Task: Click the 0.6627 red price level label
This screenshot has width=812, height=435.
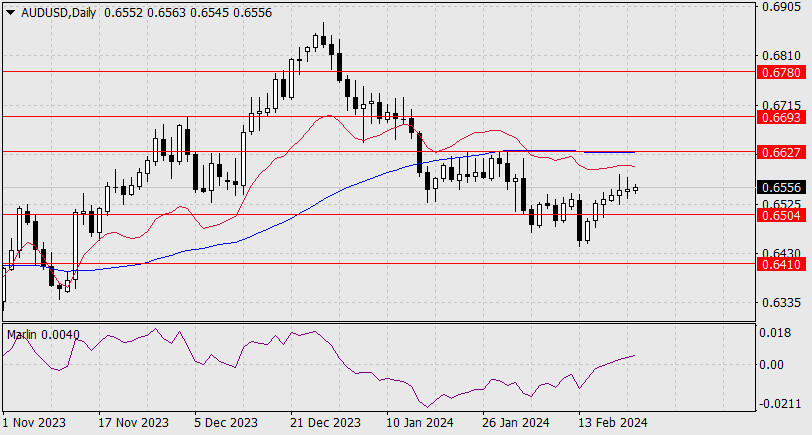Action: (x=781, y=152)
